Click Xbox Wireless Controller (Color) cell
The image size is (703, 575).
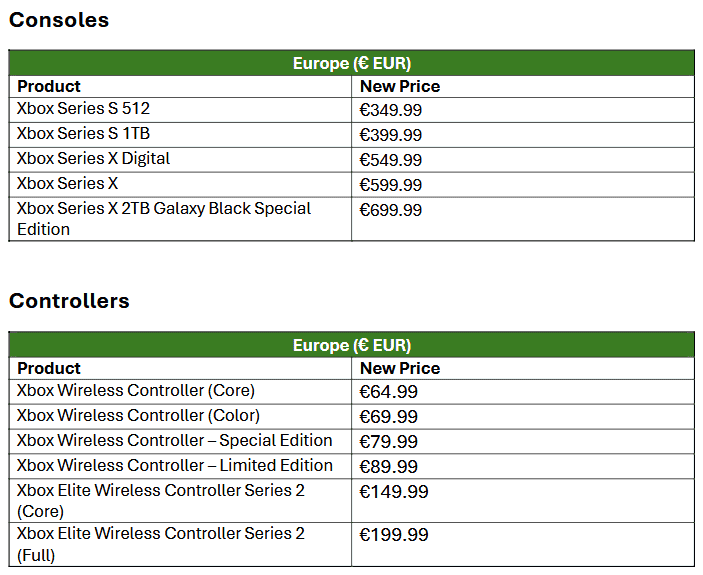[138, 415]
